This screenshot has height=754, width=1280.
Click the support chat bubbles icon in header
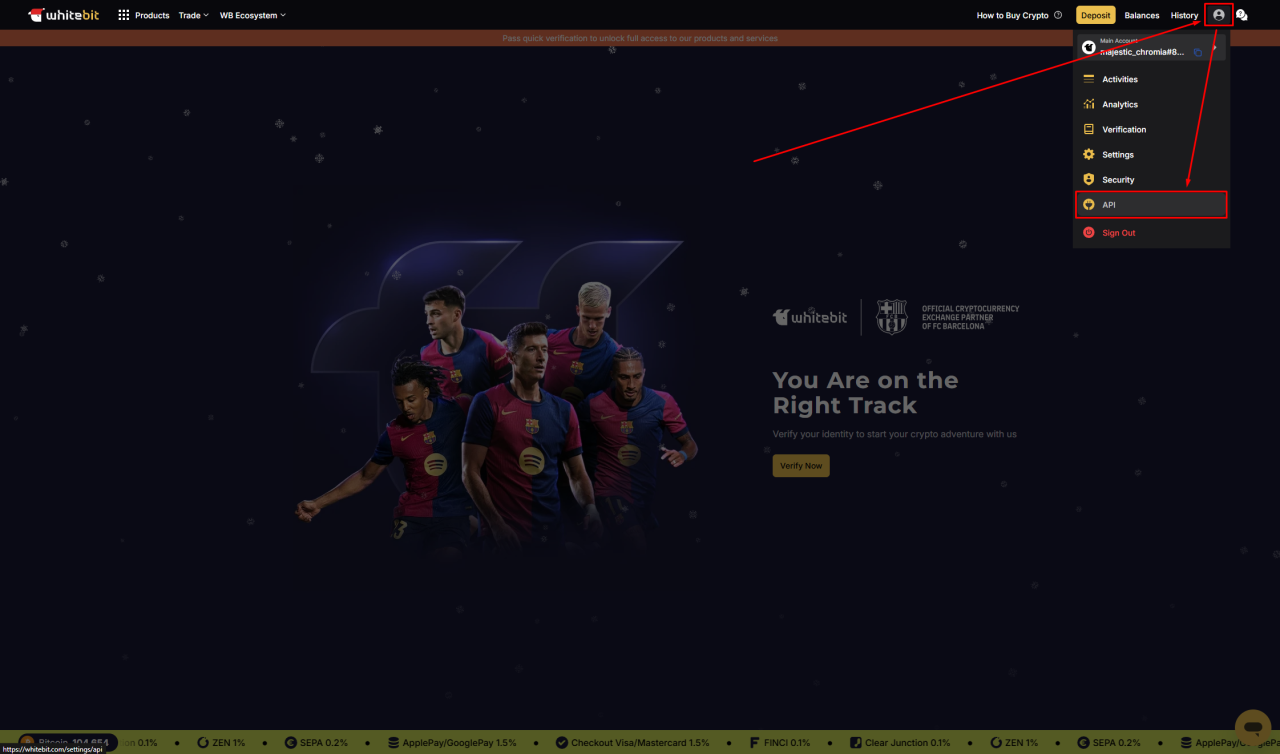(x=1242, y=15)
